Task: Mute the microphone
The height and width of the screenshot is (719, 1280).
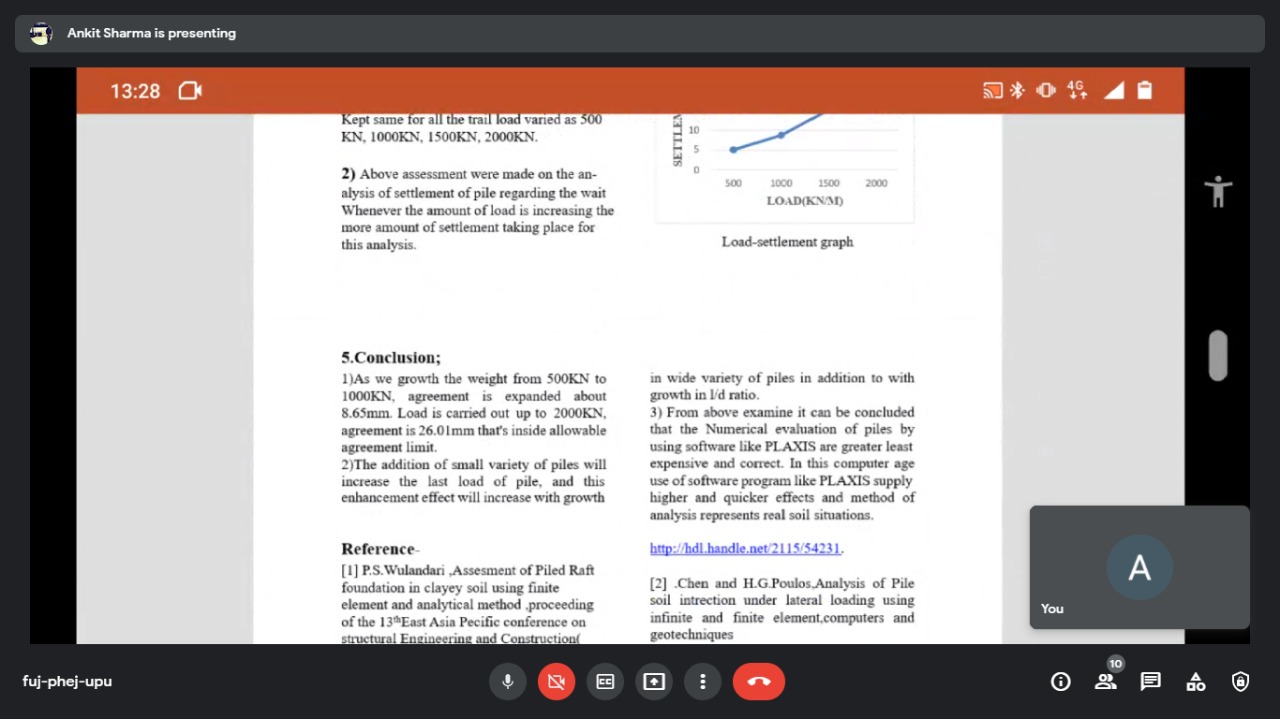Action: [508, 682]
